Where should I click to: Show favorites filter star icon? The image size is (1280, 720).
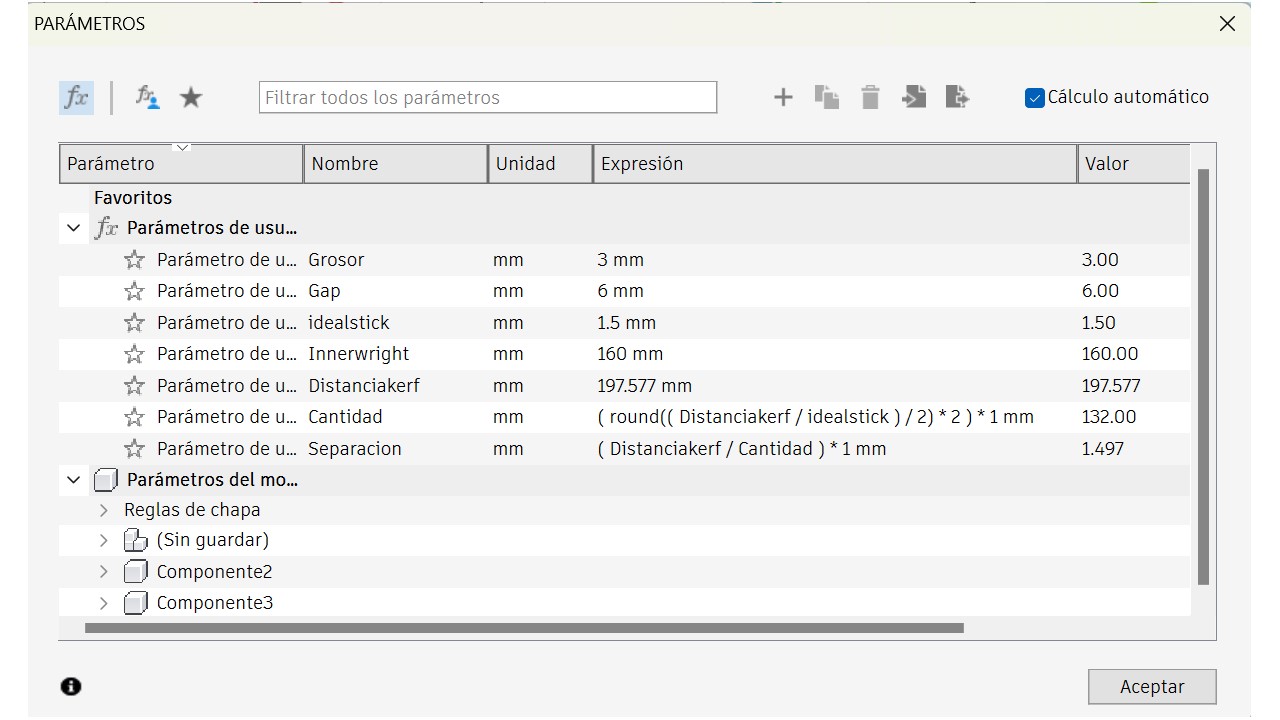click(191, 97)
